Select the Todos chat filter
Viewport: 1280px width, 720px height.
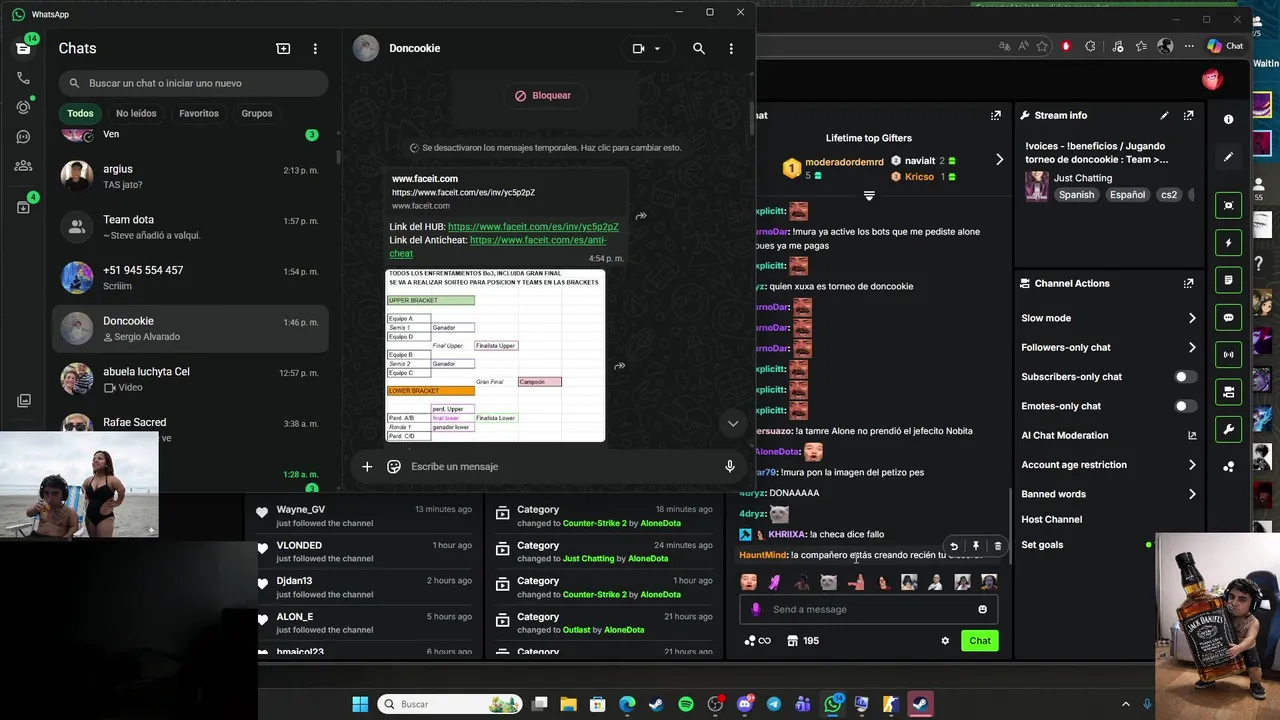pos(80,113)
